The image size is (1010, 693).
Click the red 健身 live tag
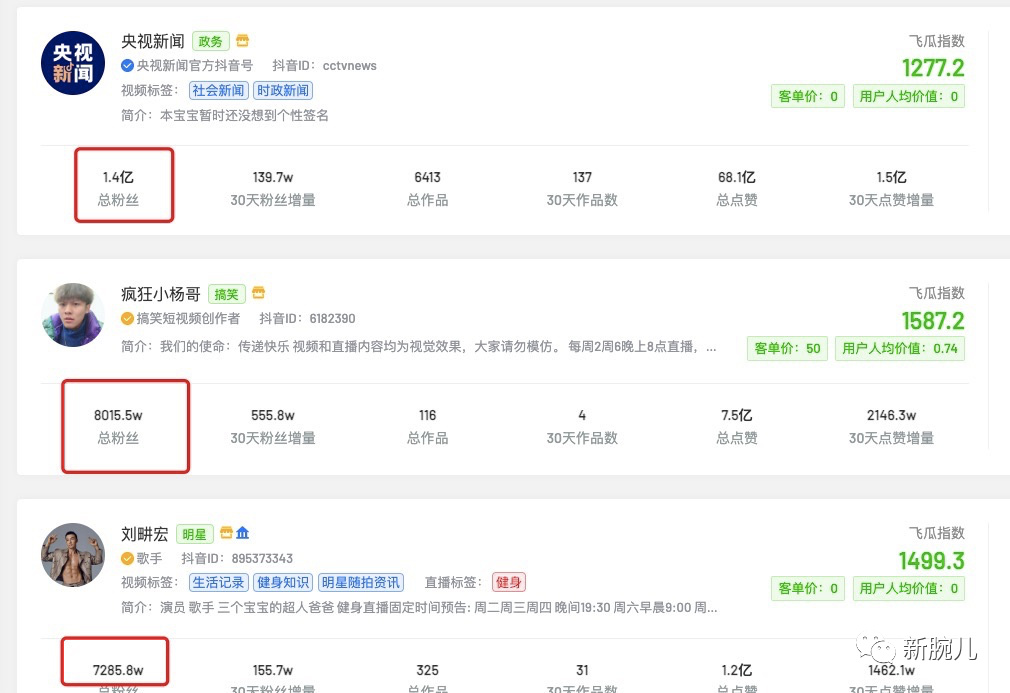tap(508, 582)
